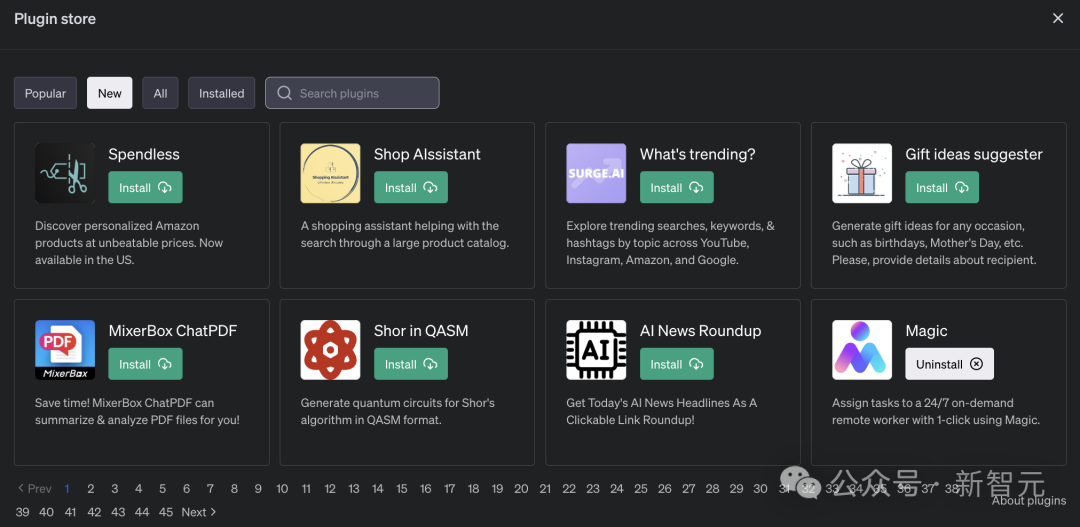The image size is (1080, 527).
Task: Click the search magnifier icon
Action: [x=284, y=93]
